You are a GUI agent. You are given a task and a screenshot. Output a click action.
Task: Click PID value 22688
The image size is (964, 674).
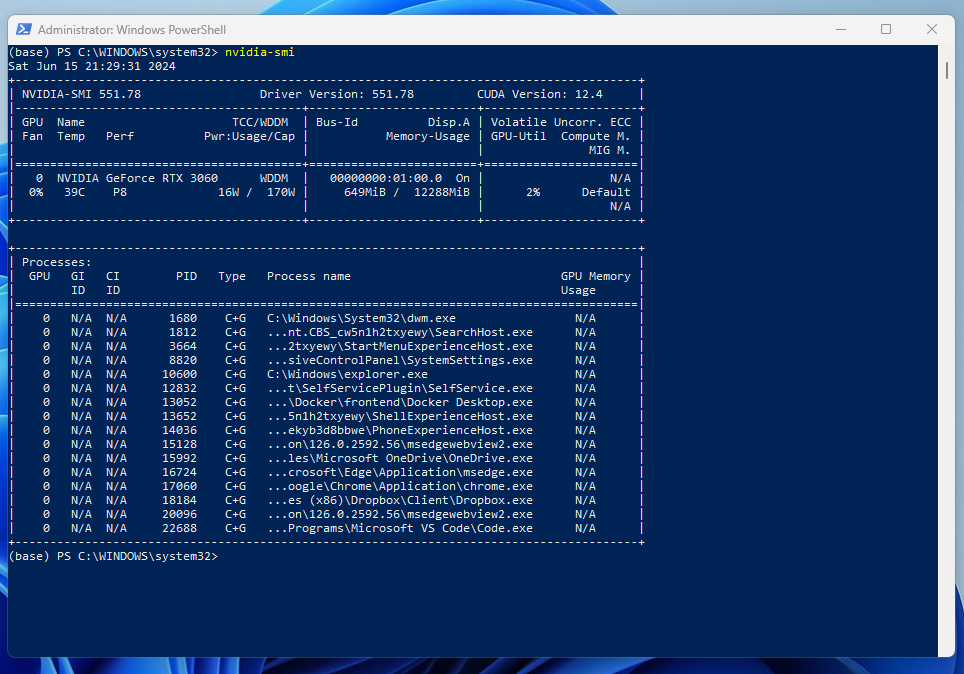pos(180,528)
